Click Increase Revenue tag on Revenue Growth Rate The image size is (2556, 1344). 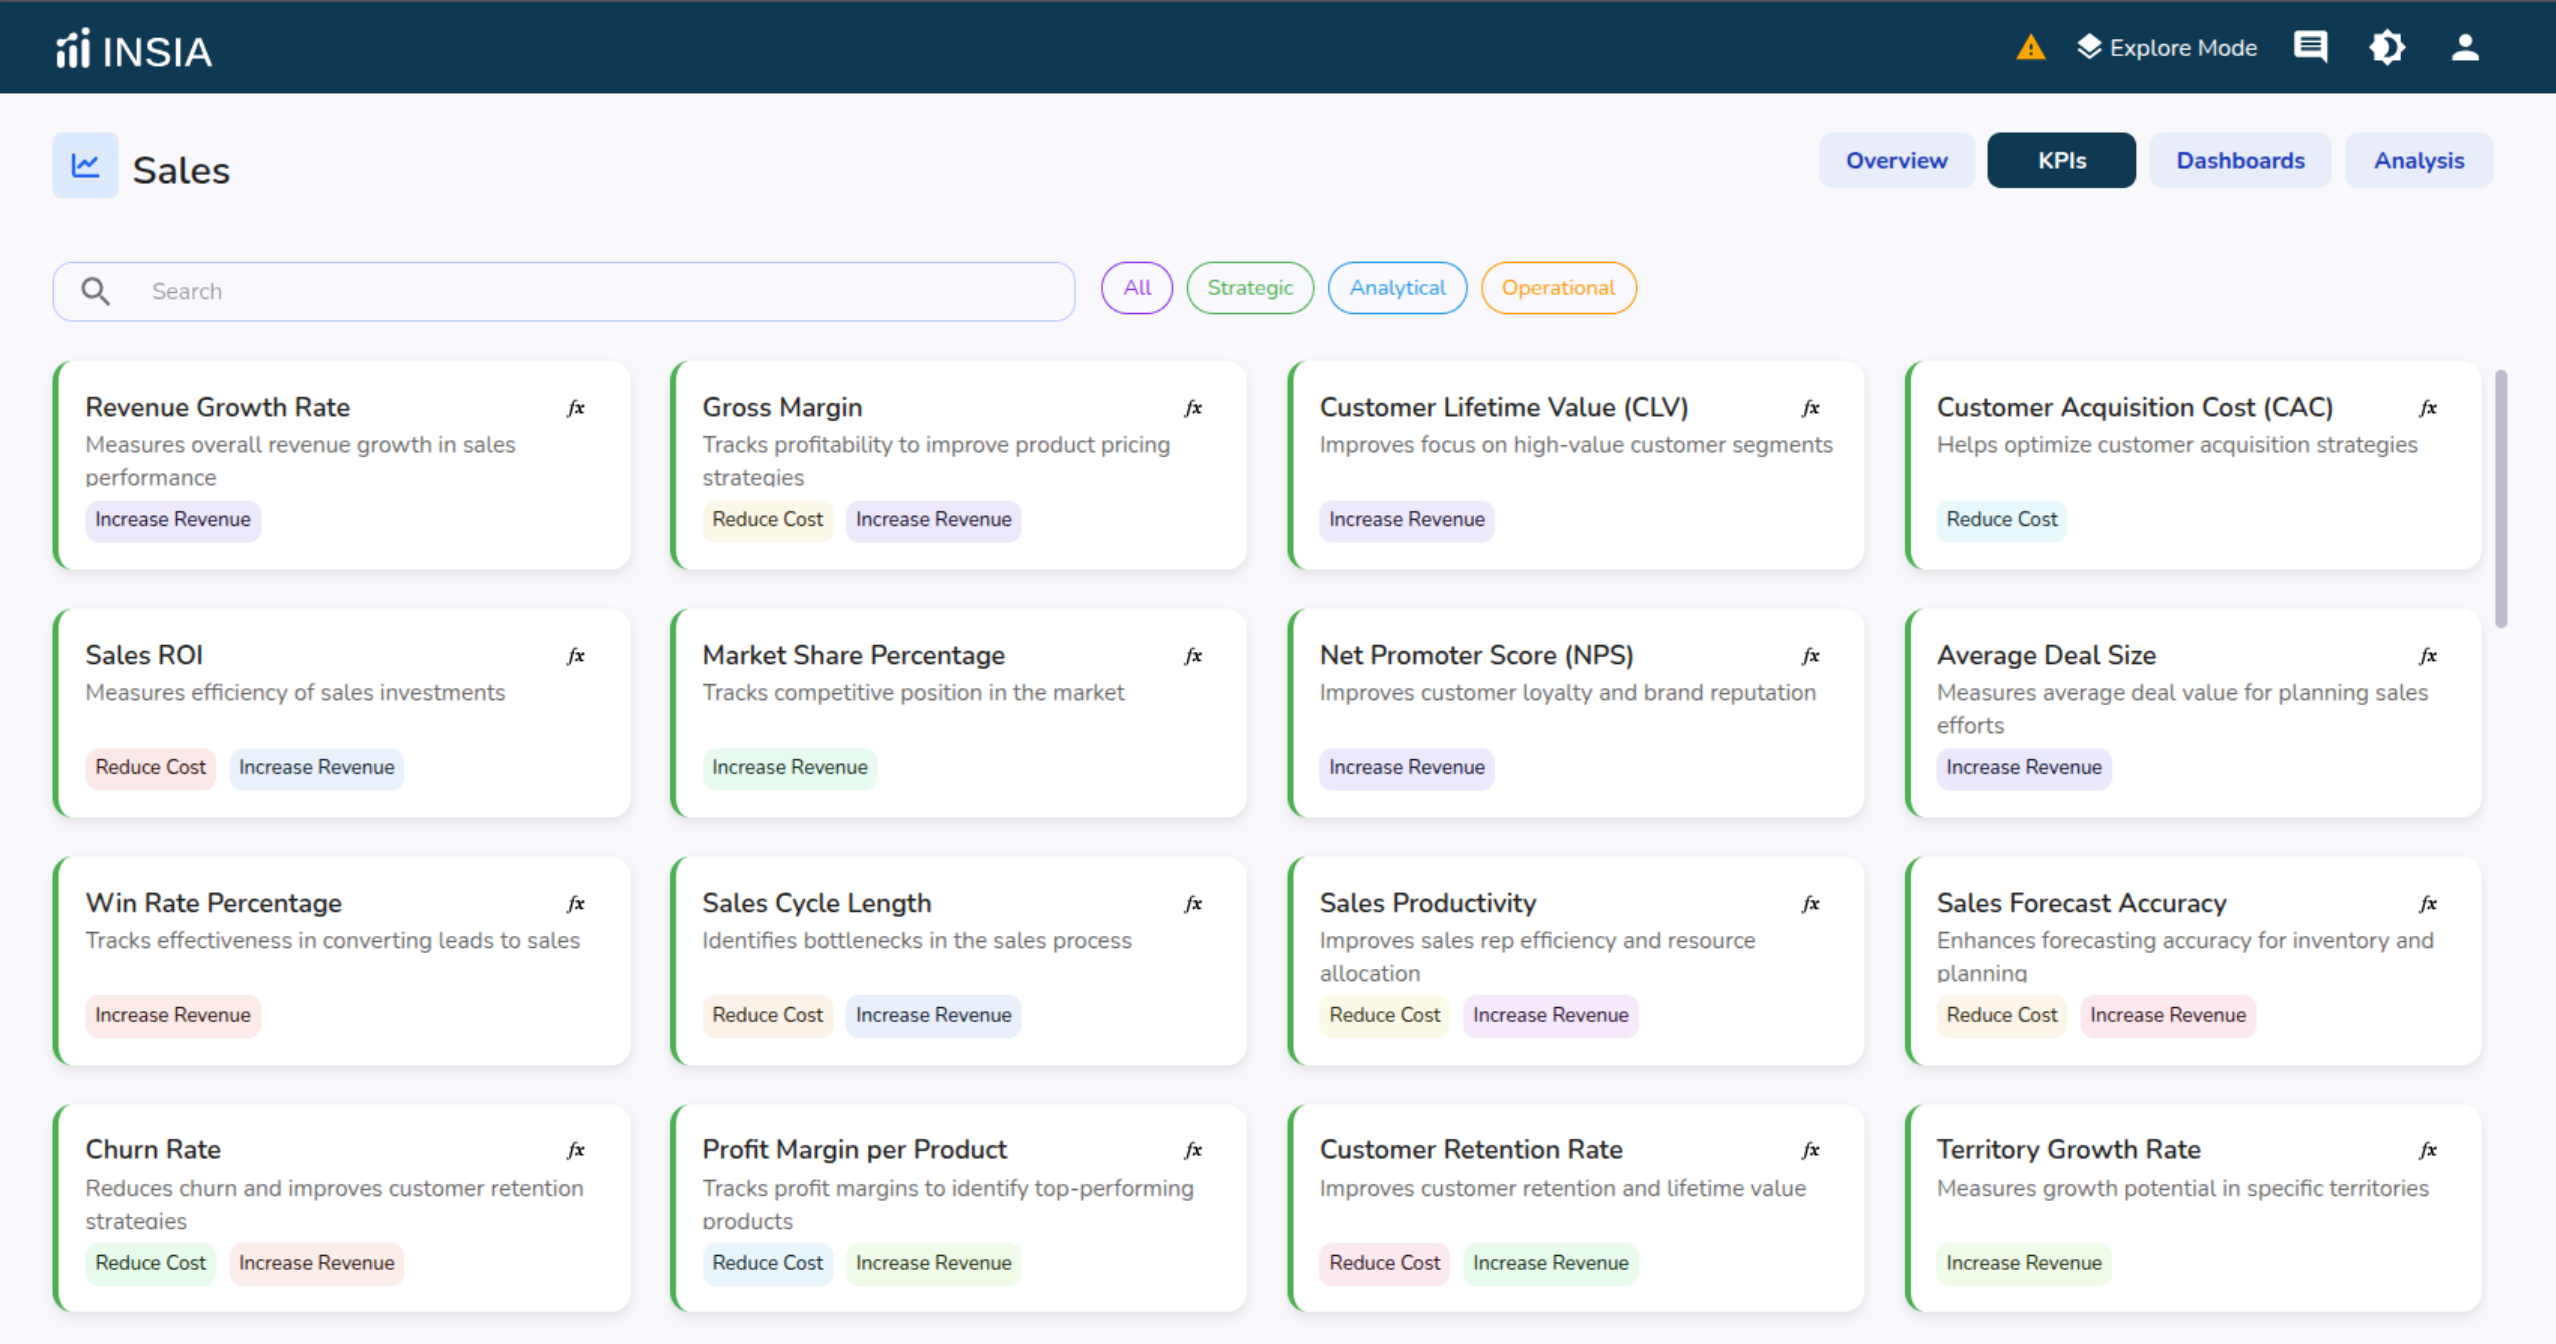click(172, 520)
